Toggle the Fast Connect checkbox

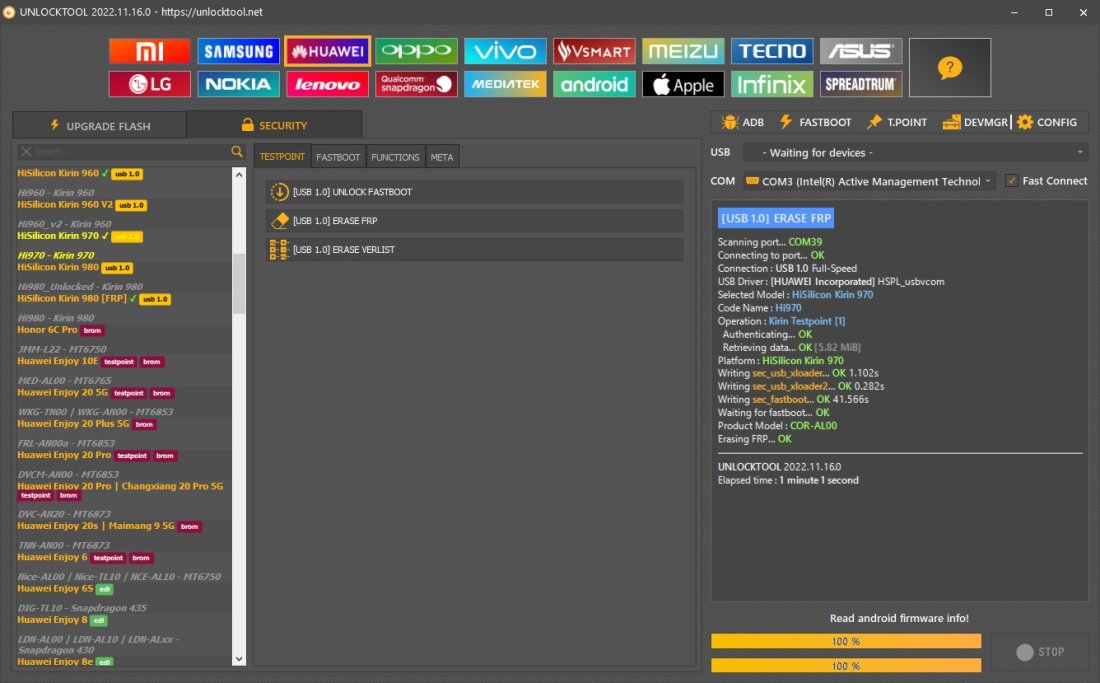click(1012, 181)
